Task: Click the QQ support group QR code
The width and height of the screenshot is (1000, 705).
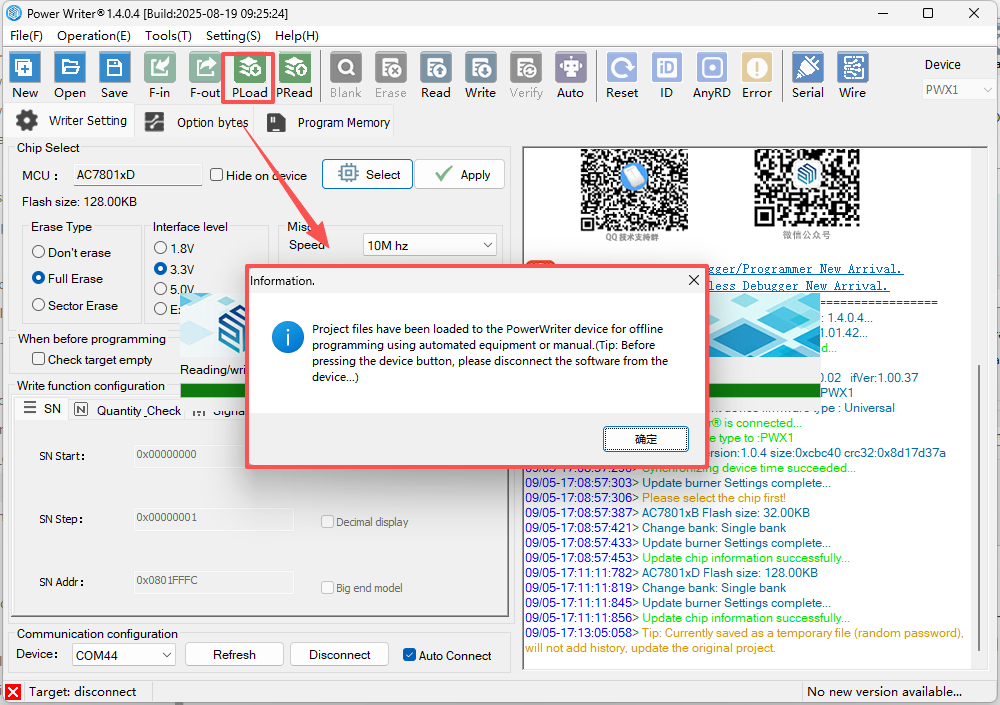Action: (634, 189)
